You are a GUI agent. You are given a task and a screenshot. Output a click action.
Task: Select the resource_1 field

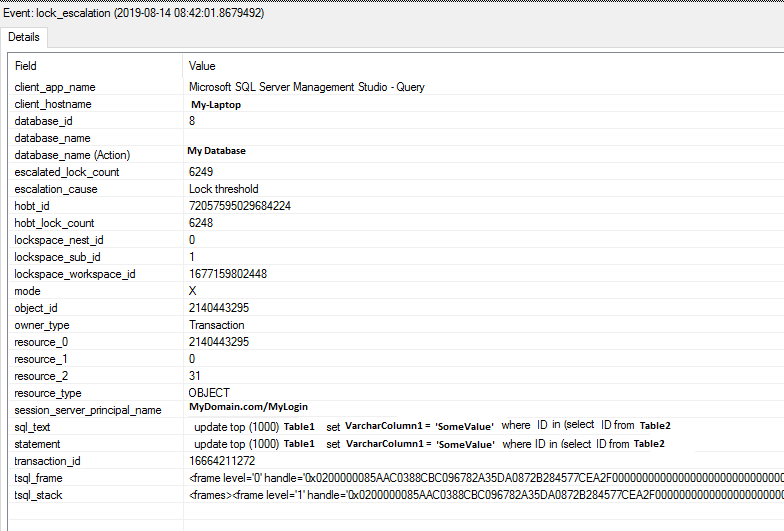[x=41, y=359]
